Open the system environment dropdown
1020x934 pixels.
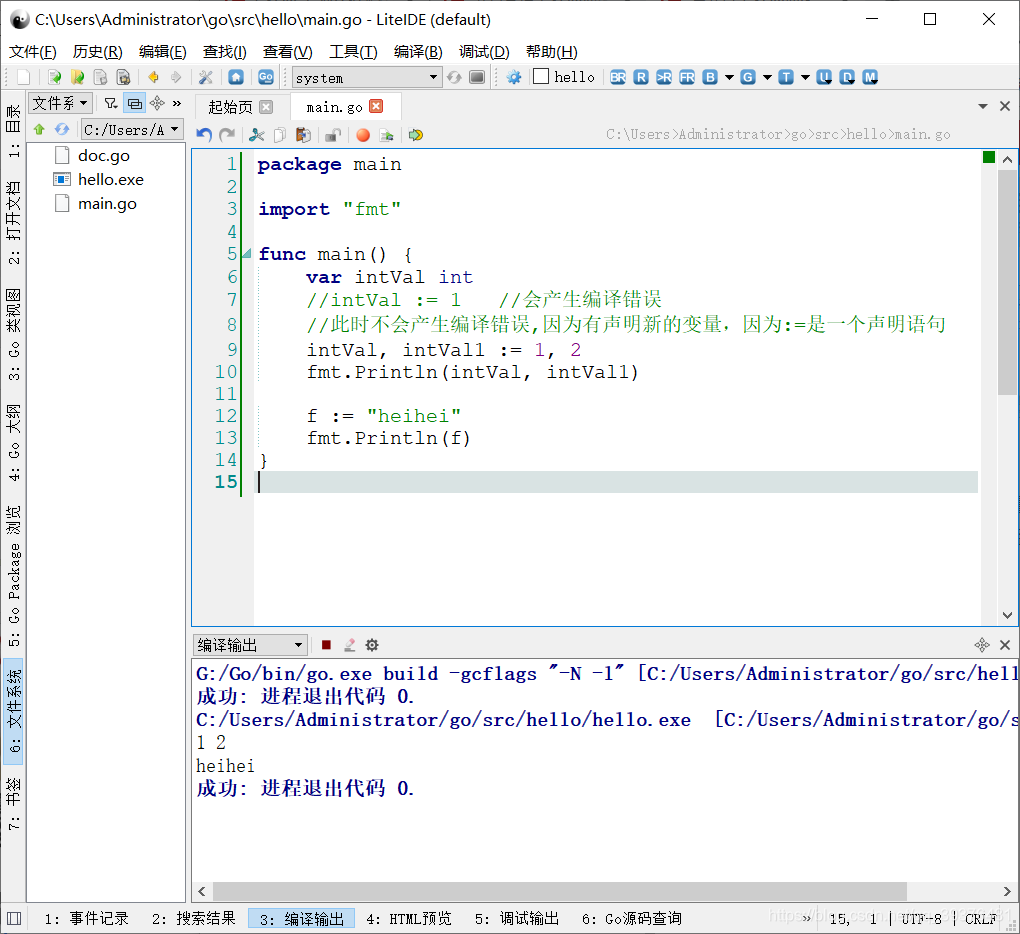pyautogui.click(x=367, y=77)
